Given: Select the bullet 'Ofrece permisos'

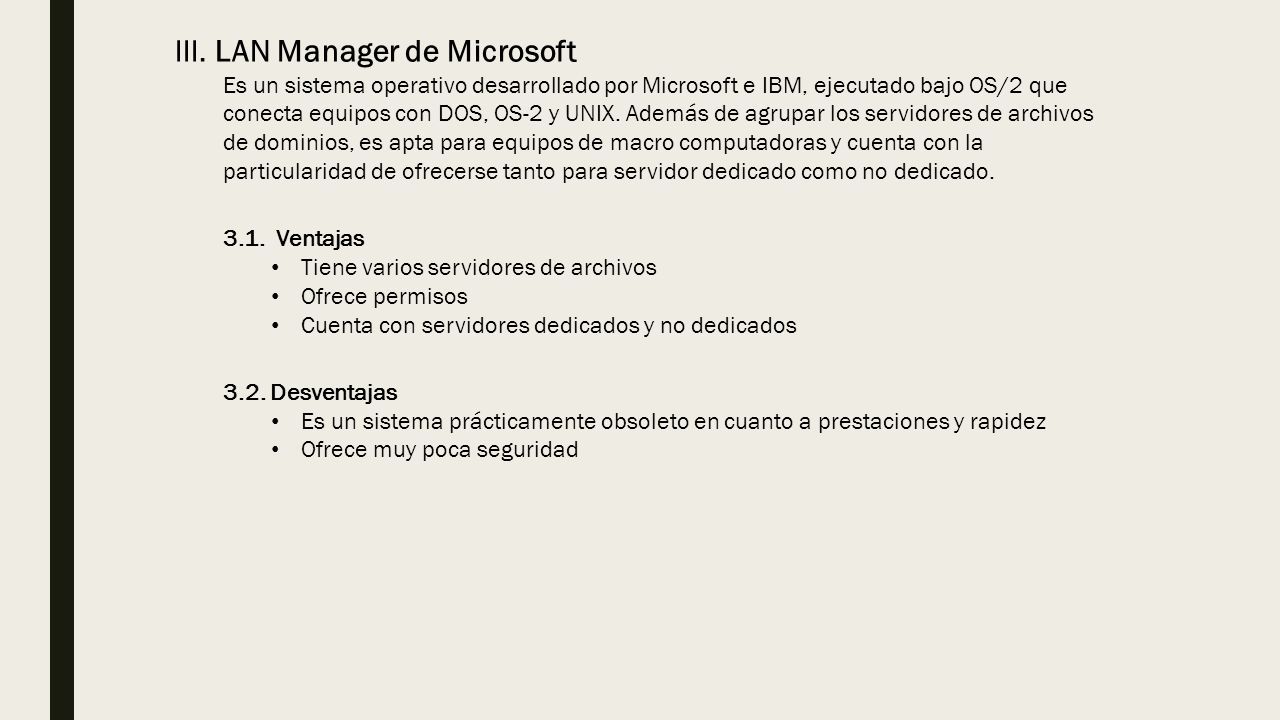Looking at the screenshot, I should [x=384, y=297].
